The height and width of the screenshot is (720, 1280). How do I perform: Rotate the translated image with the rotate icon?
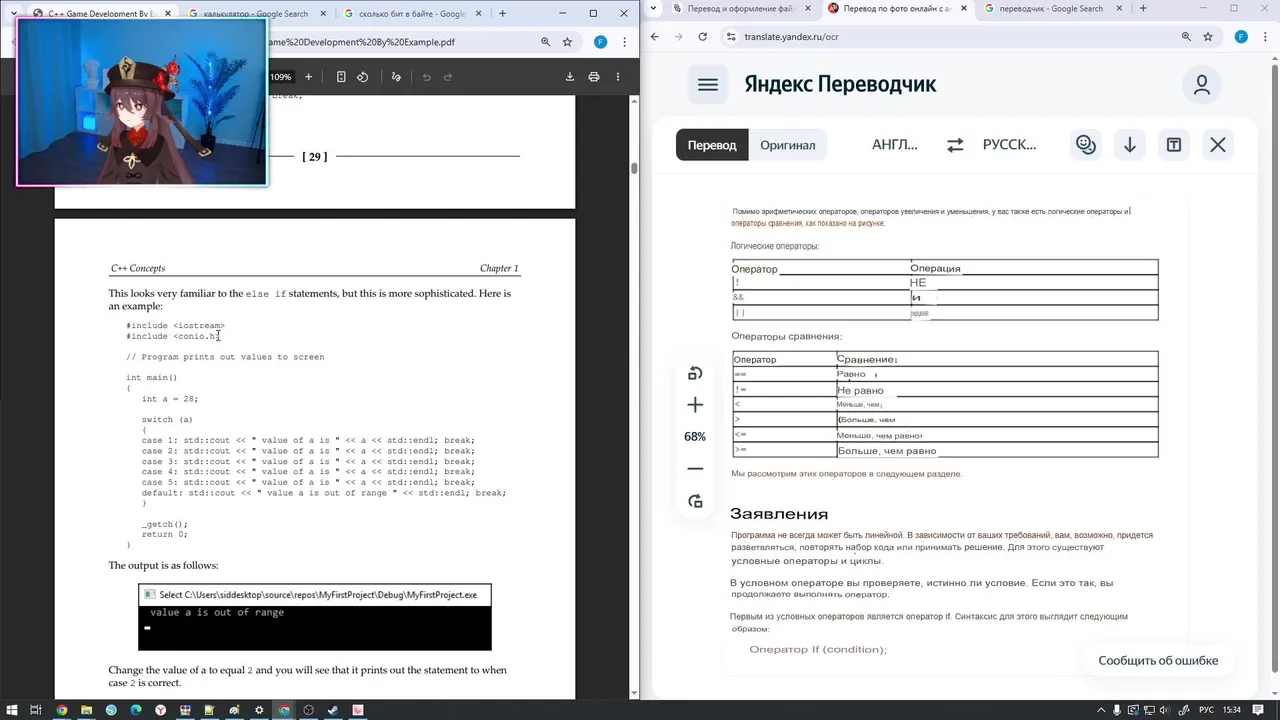coord(695,373)
